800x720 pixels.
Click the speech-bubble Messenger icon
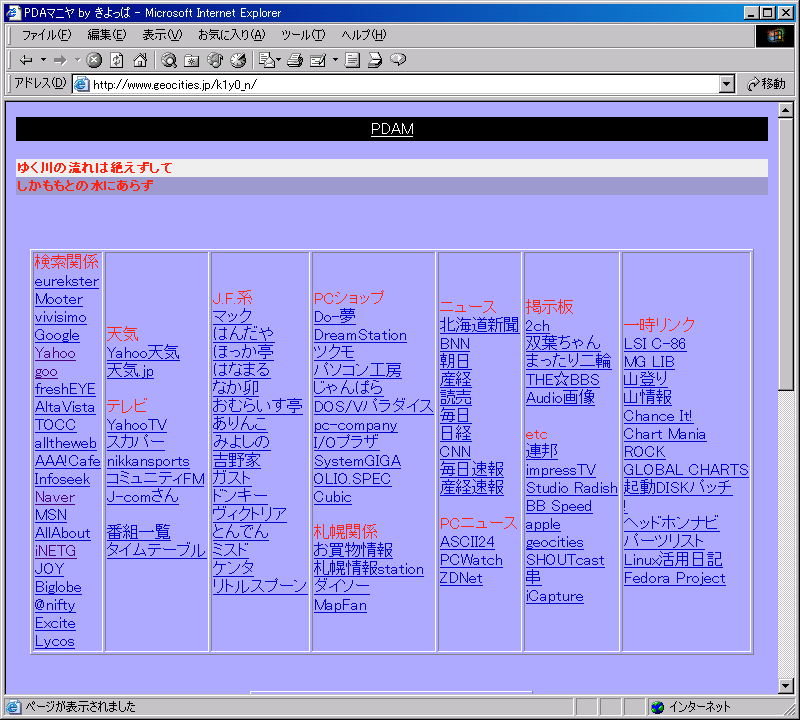(398, 60)
